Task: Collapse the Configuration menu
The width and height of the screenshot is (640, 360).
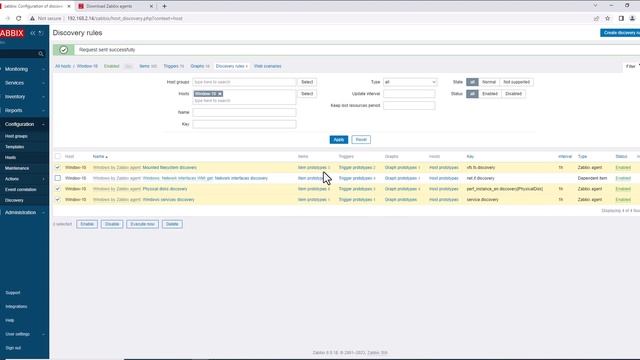Action: 24,124
